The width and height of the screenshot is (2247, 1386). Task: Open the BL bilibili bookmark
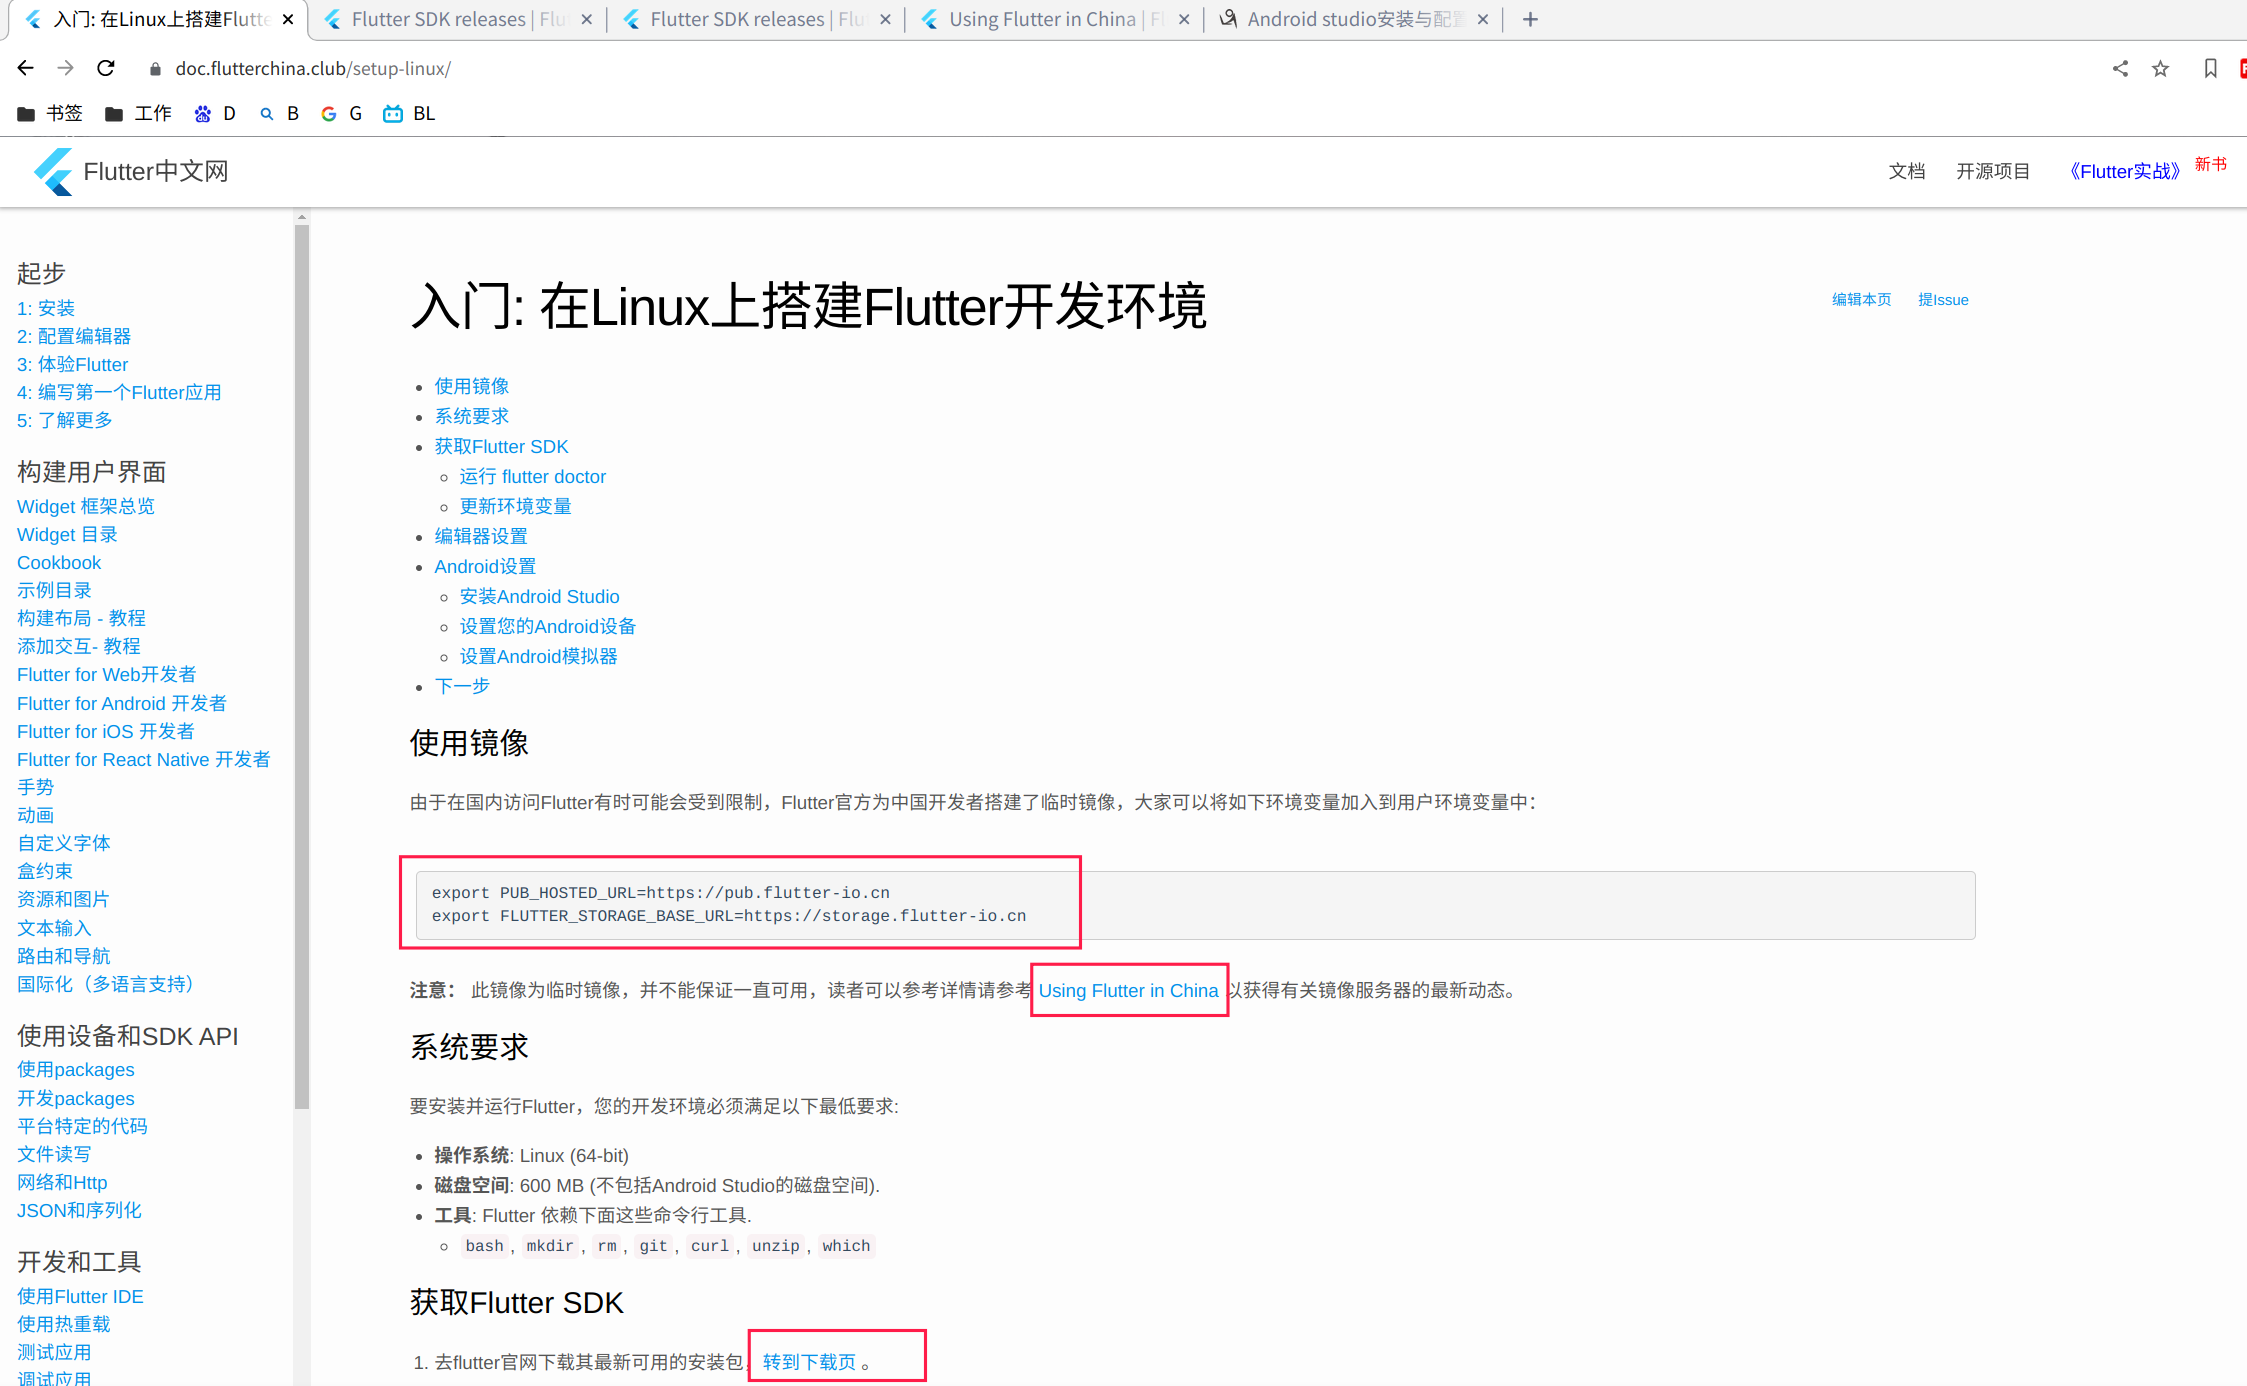tap(409, 113)
